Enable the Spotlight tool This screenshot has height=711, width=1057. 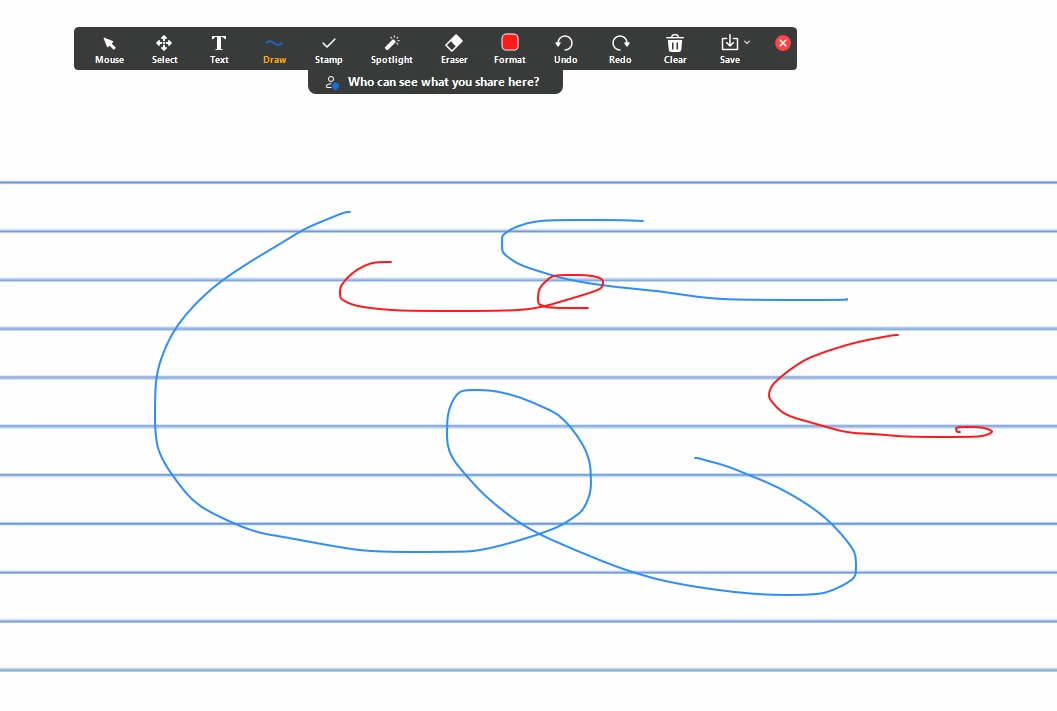pyautogui.click(x=392, y=49)
